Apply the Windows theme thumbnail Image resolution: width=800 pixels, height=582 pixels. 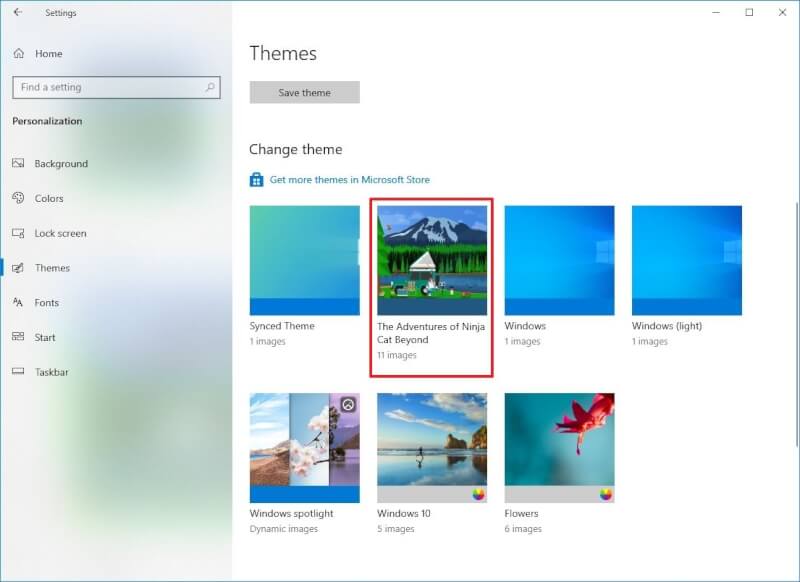(x=560, y=260)
